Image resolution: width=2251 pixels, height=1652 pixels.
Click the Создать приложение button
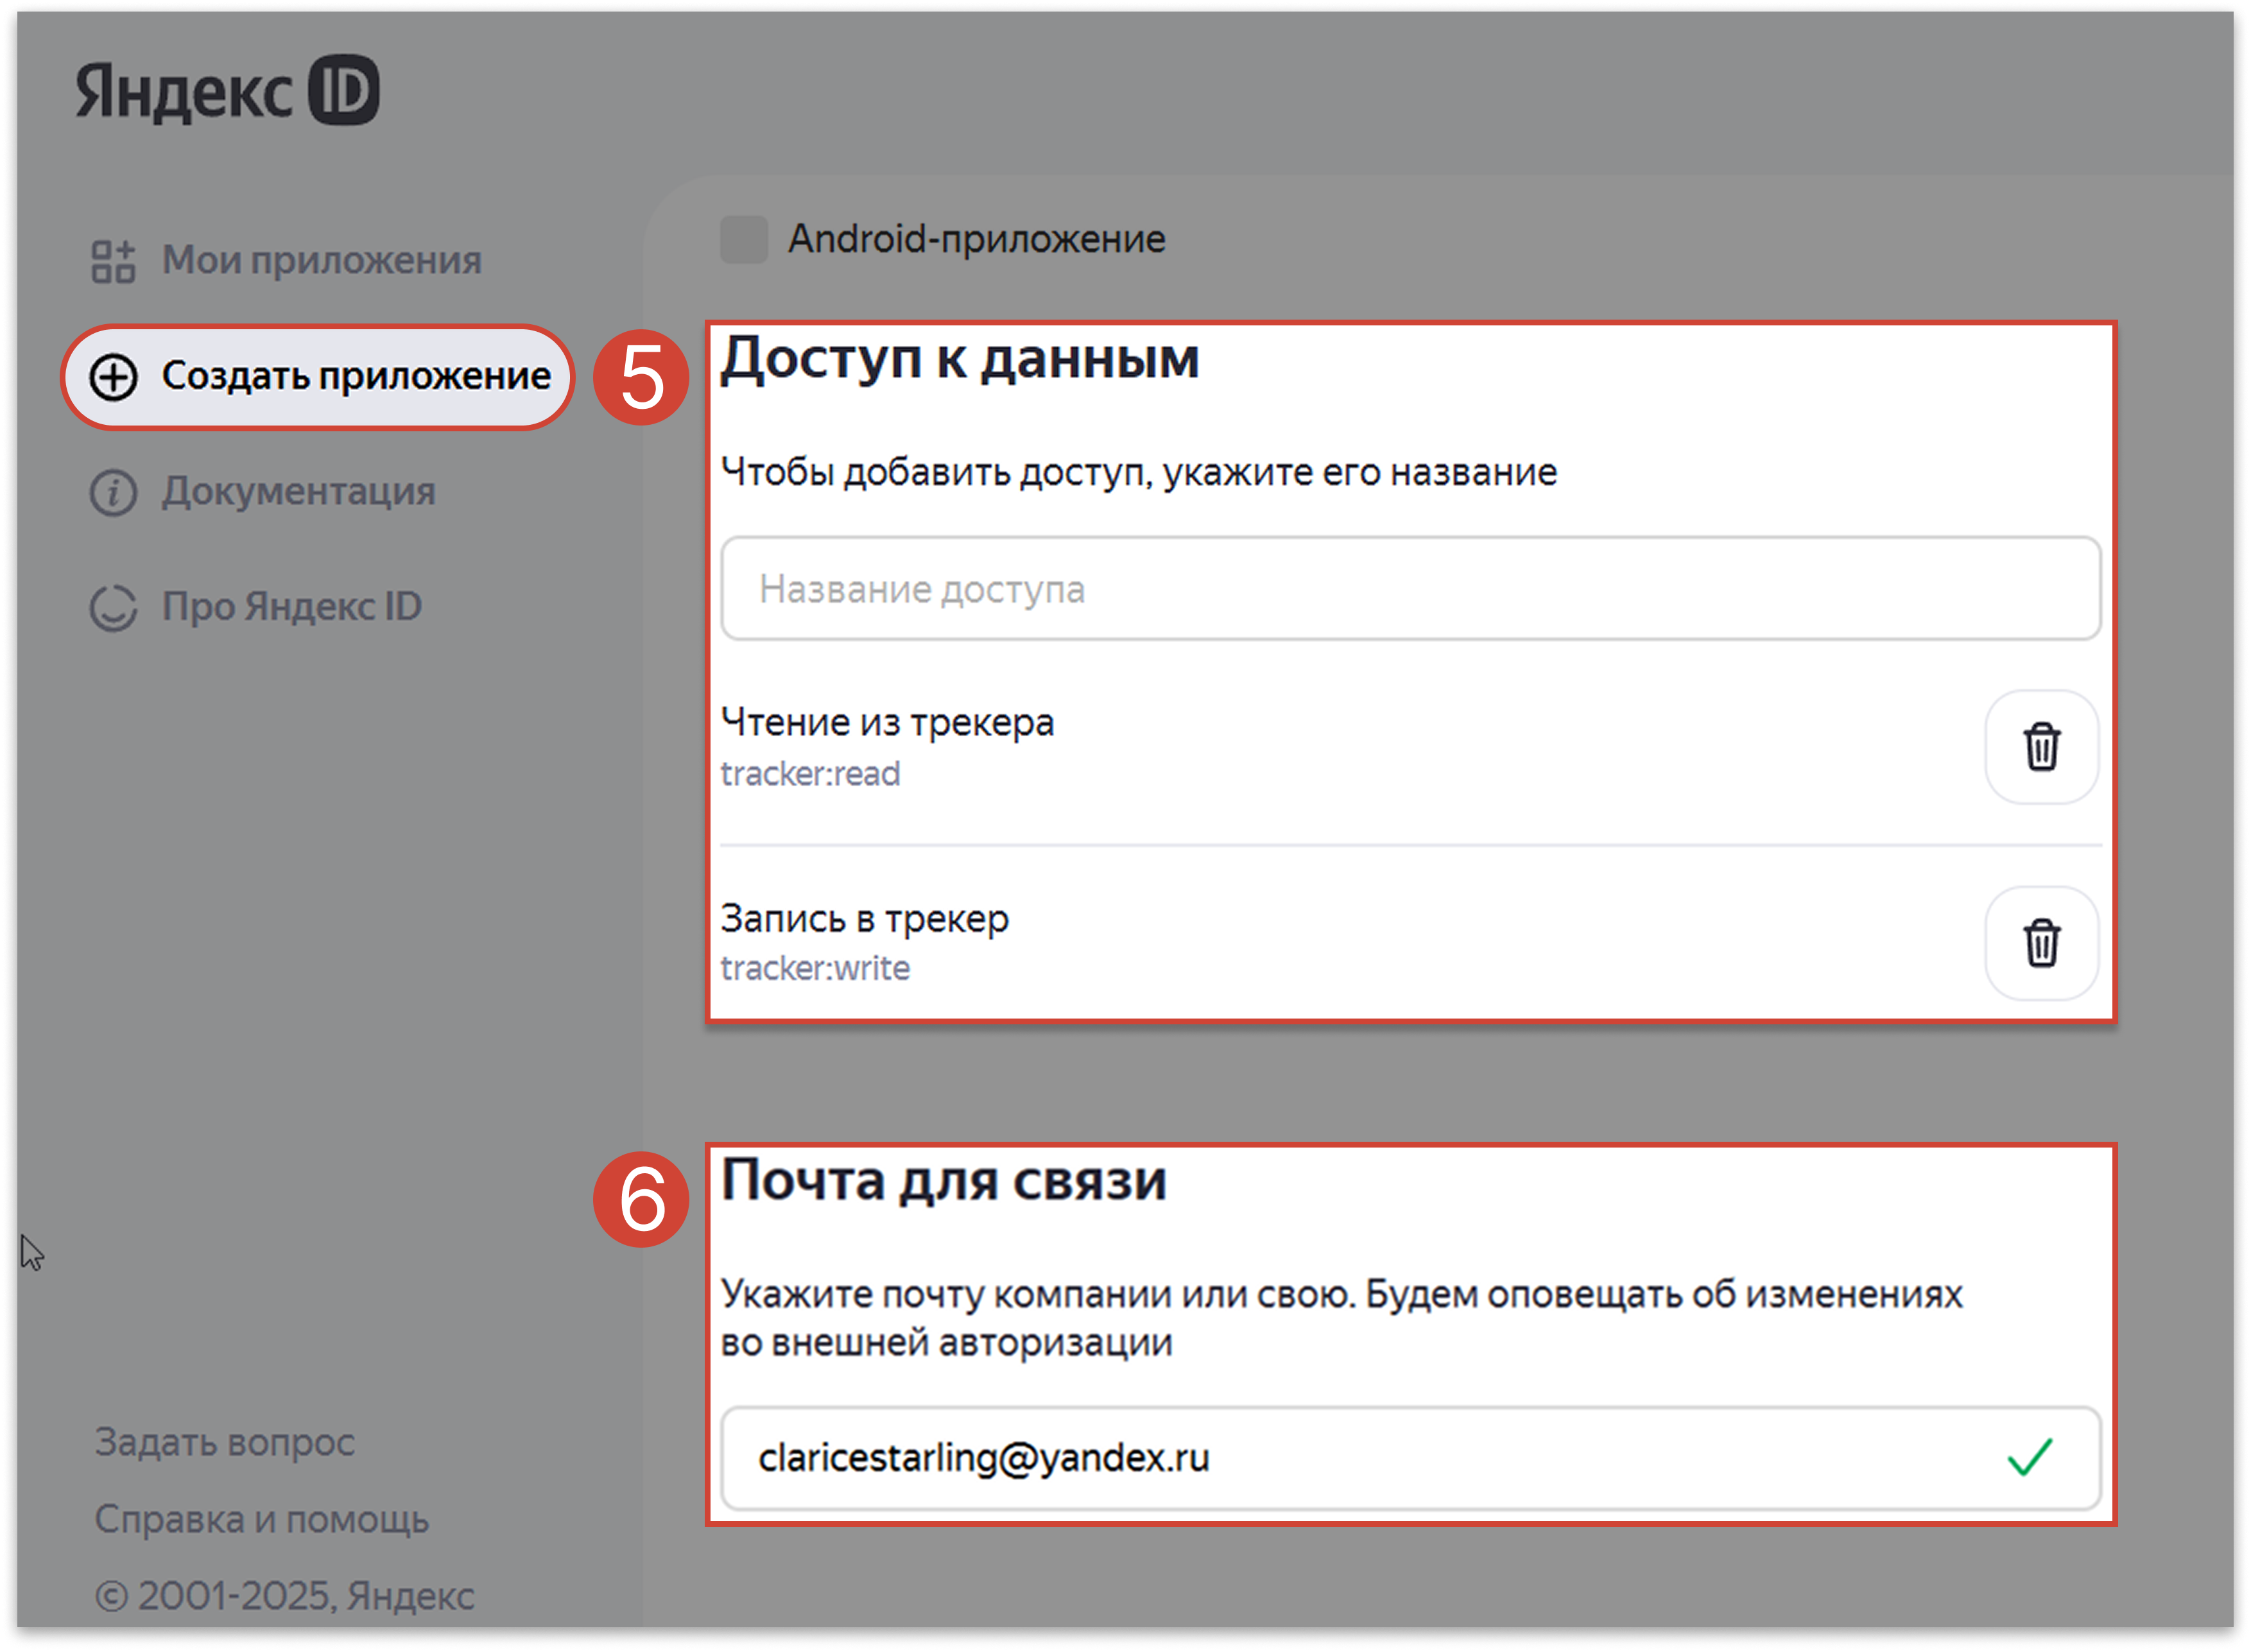pyautogui.click(x=318, y=377)
